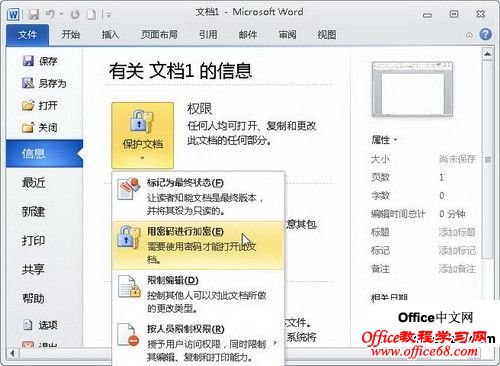Image resolution: width=500 pixels, height=366 pixels.
Task: Select the 信息 backstage section
Action: pos(44,153)
